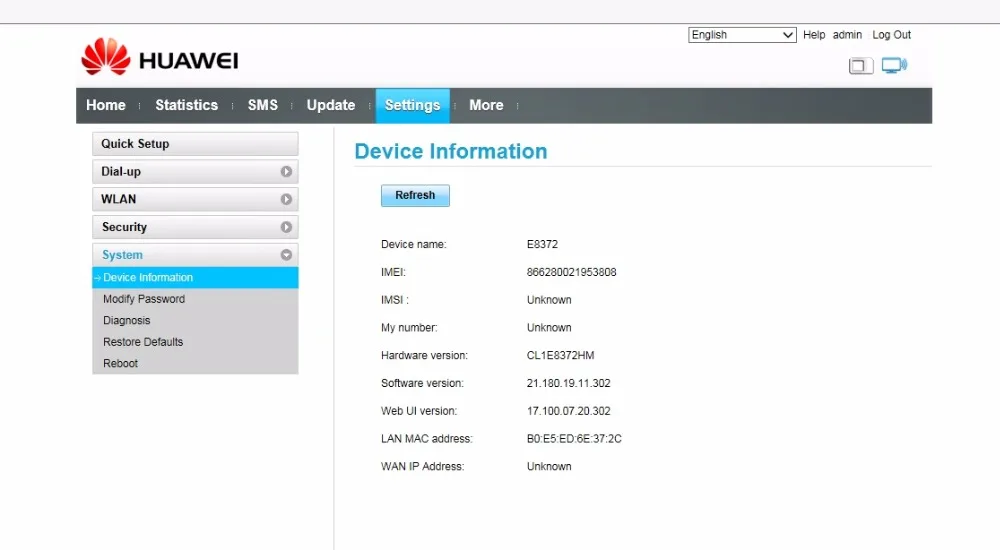
Task: Open the WLAN settings section
Action: (x=195, y=200)
